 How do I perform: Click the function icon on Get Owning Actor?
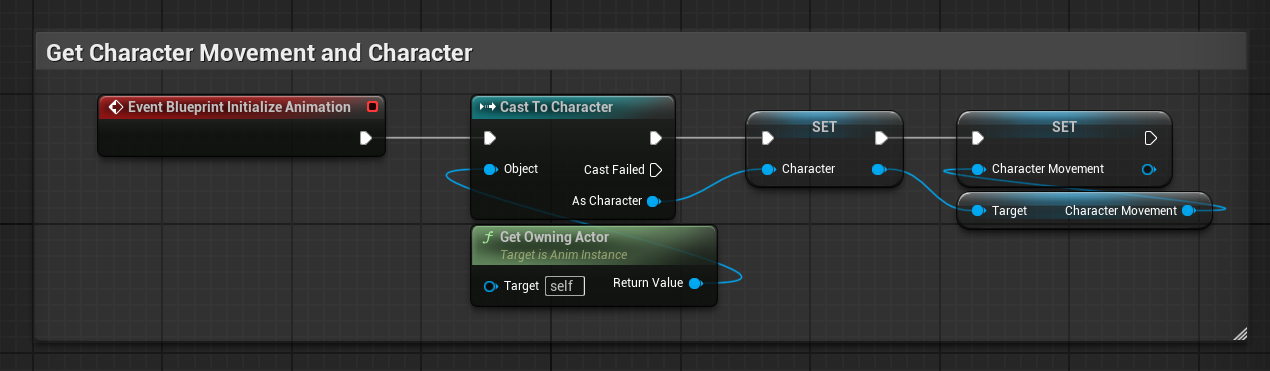pos(487,237)
